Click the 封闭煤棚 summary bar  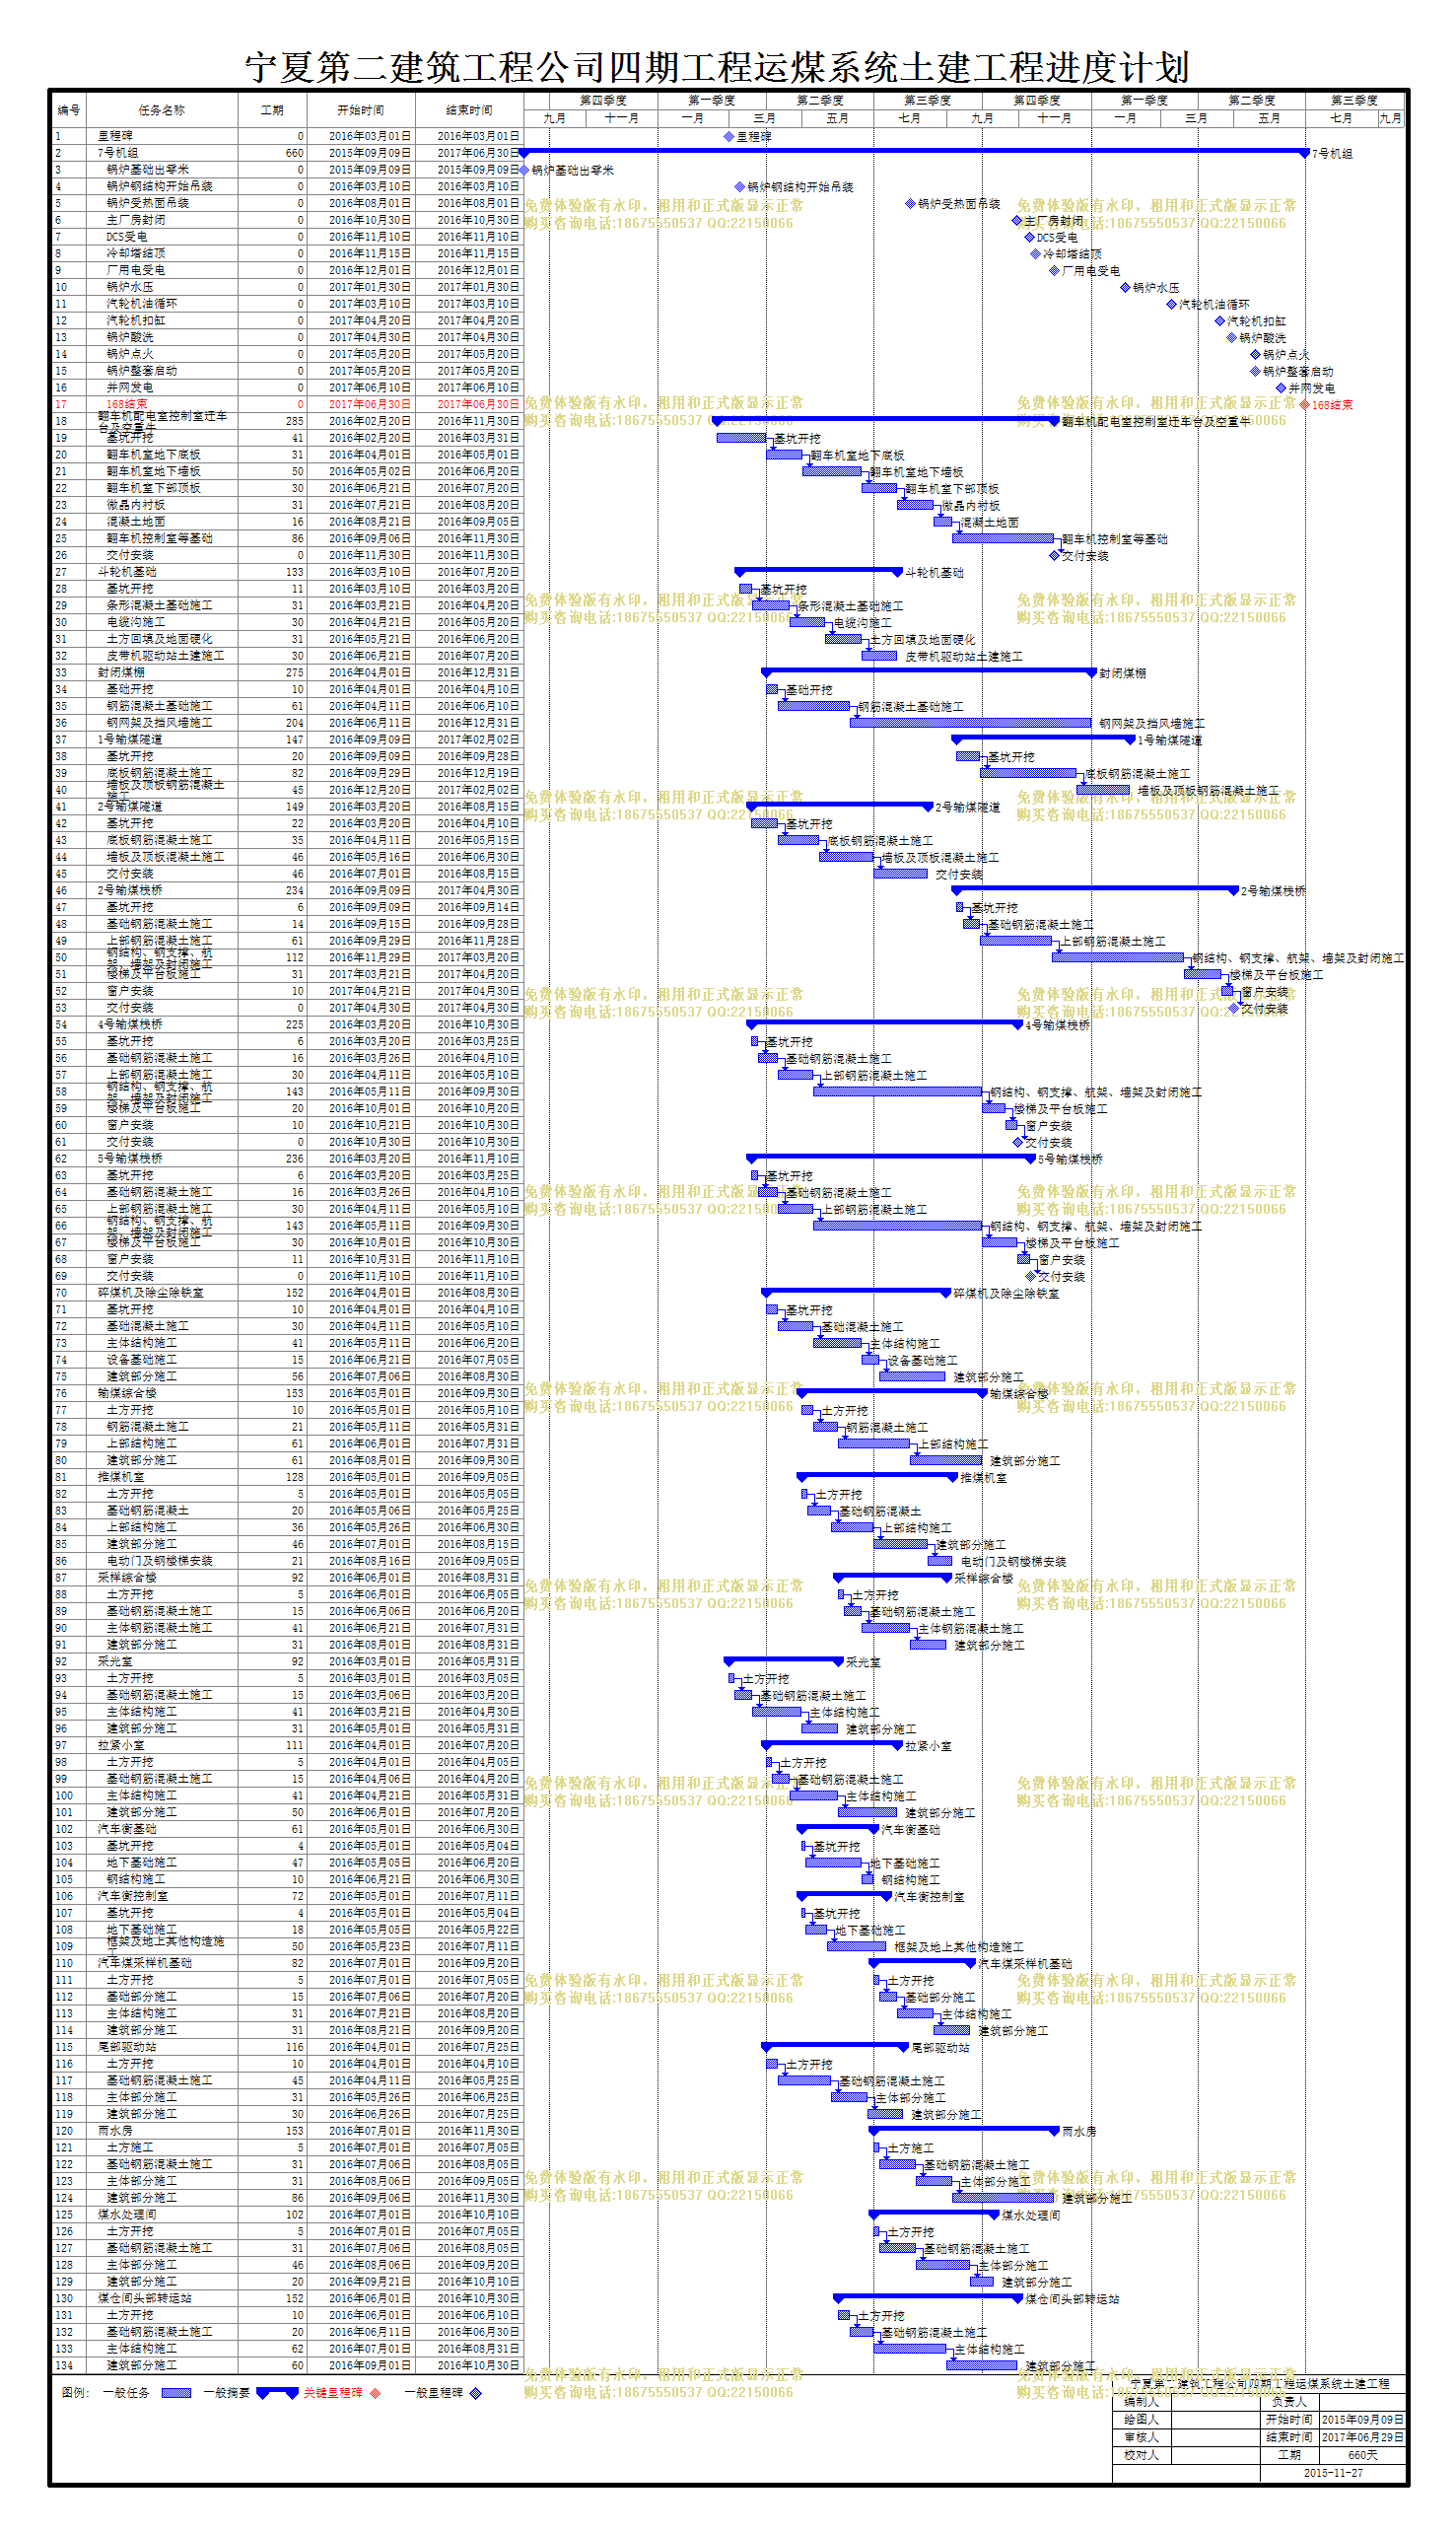929,672
